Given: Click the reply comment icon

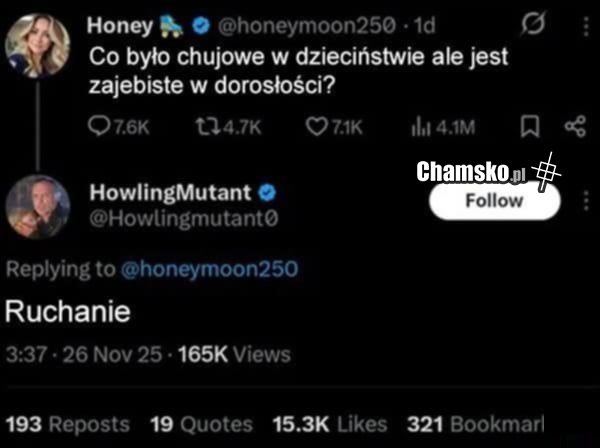Looking at the screenshot, I should coord(100,126).
